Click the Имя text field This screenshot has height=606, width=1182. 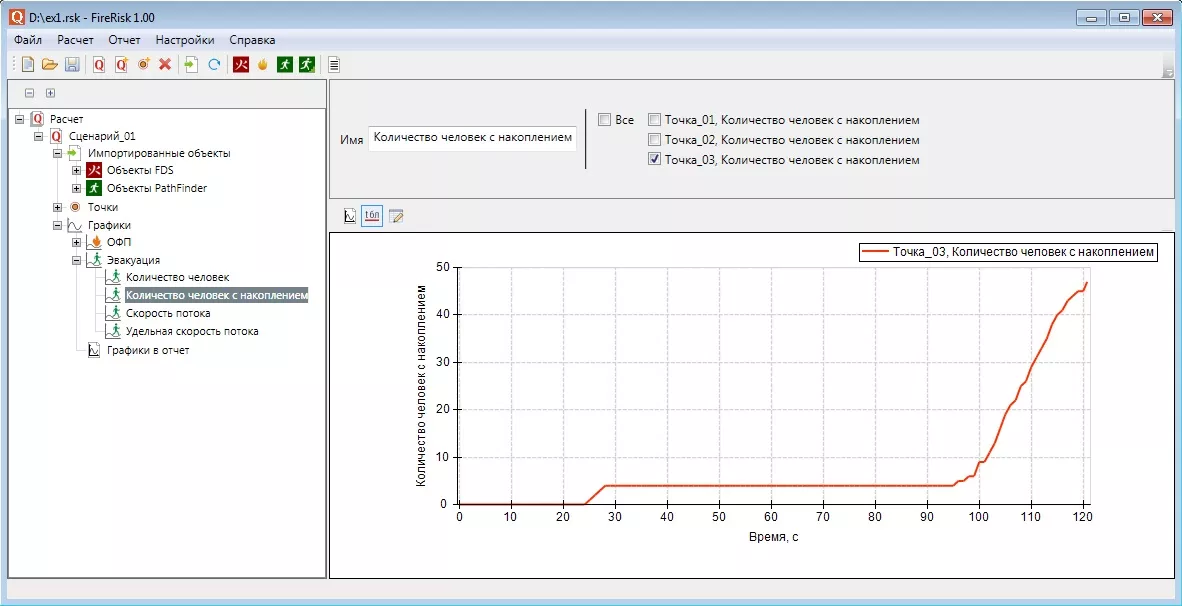coord(472,138)
